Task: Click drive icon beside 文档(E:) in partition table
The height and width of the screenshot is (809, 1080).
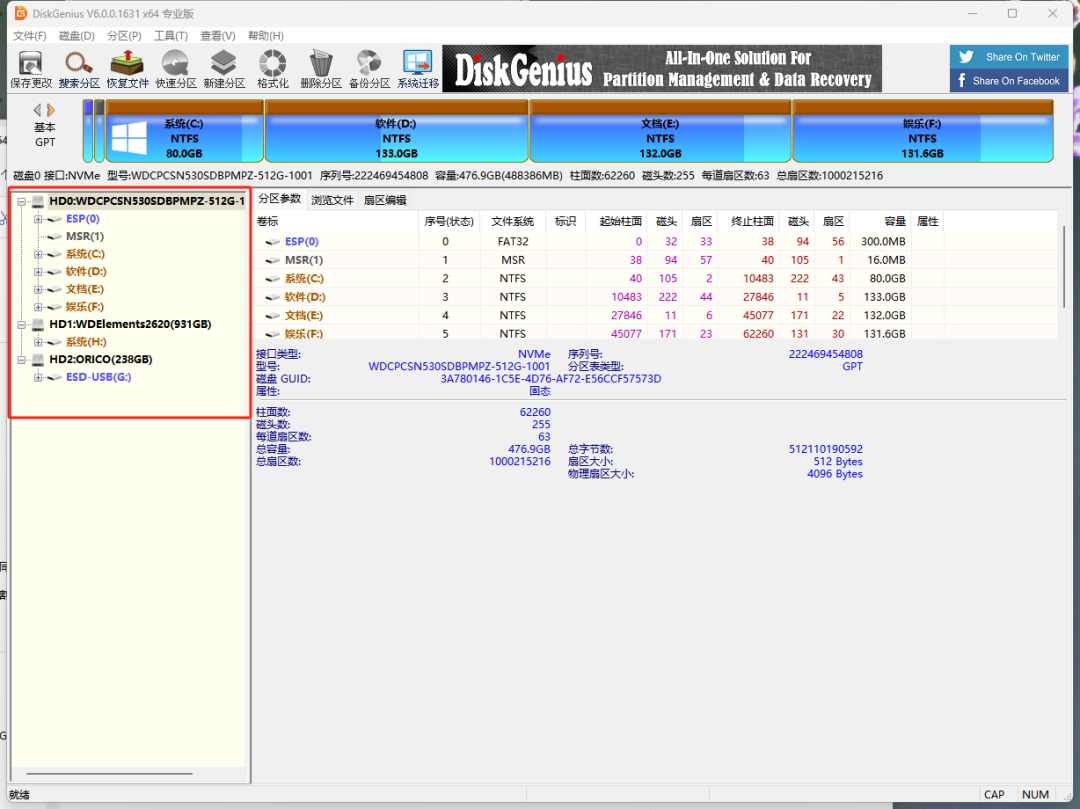Action: click(x=273, y=315)
